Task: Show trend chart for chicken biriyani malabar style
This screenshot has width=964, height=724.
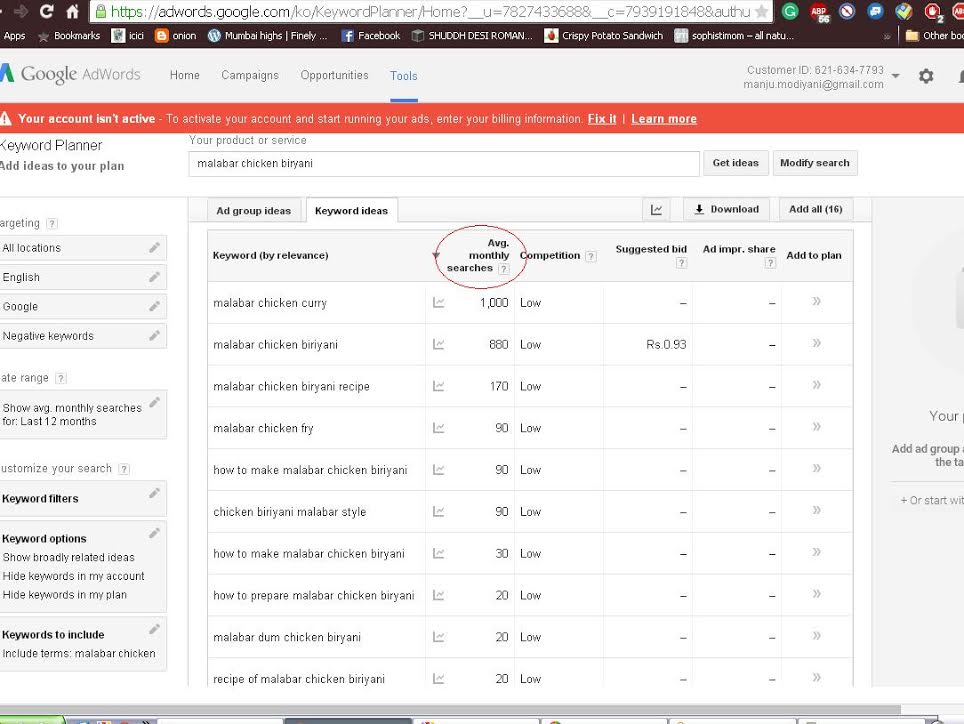Action: [438, 511]
